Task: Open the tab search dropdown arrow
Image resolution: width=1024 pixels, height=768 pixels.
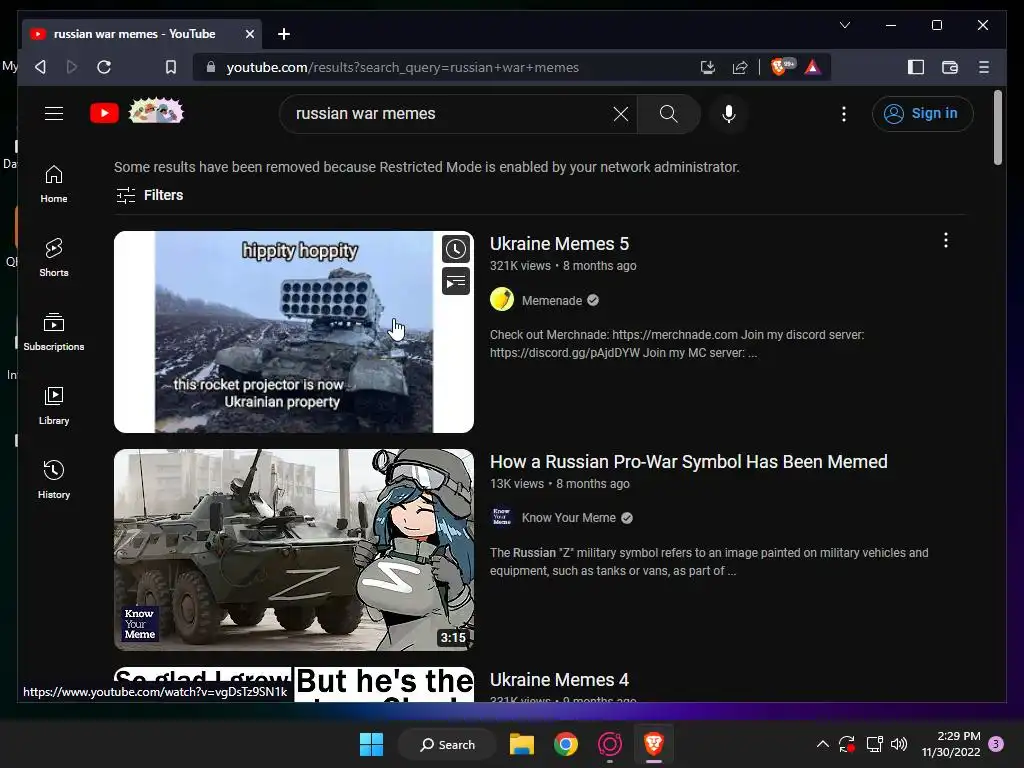Action: pos(844,25)
